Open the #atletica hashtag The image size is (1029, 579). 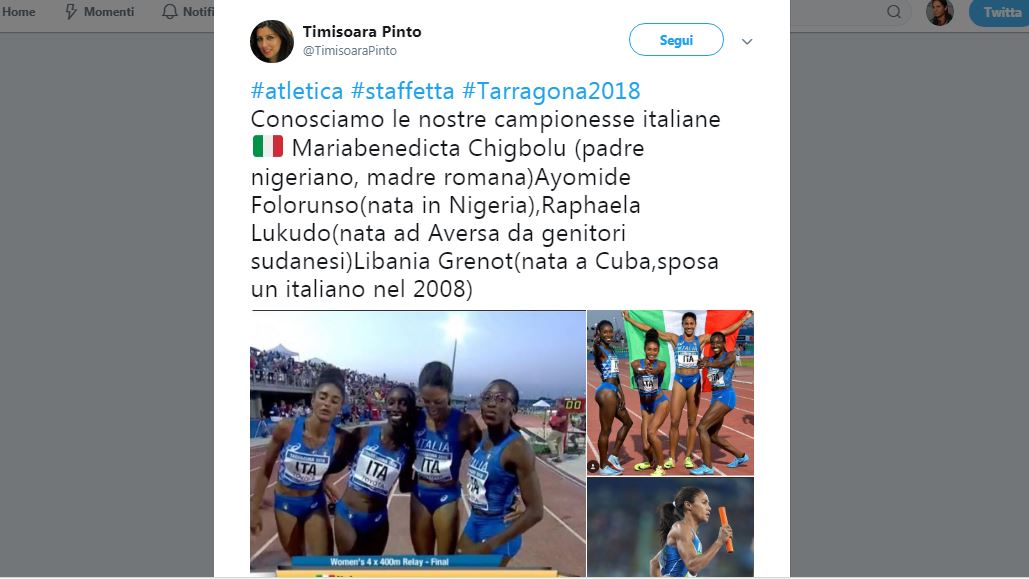click(x=297, y=91)
